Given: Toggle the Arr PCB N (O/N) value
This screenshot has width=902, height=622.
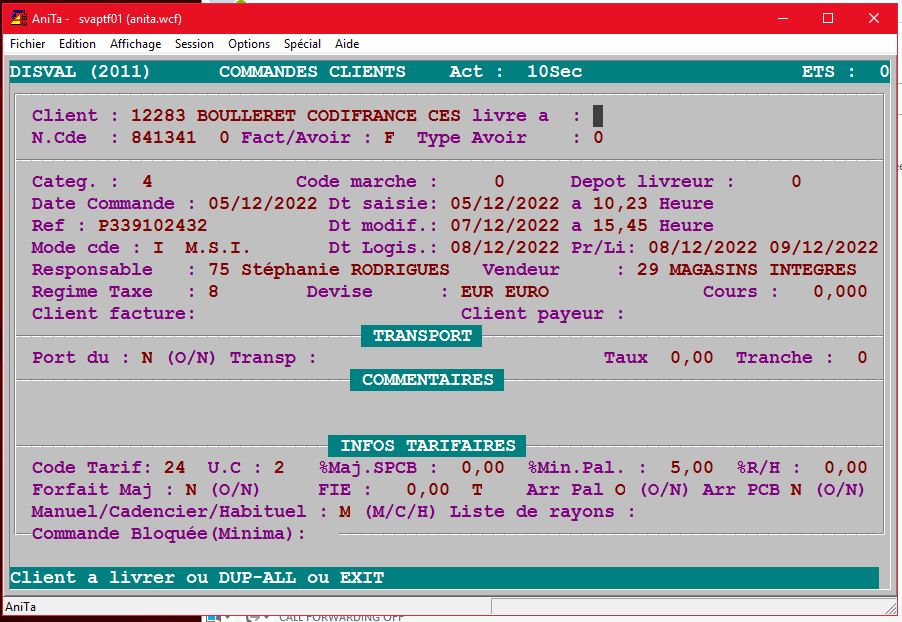Looking at the screenshot, I should coord(796,490).
